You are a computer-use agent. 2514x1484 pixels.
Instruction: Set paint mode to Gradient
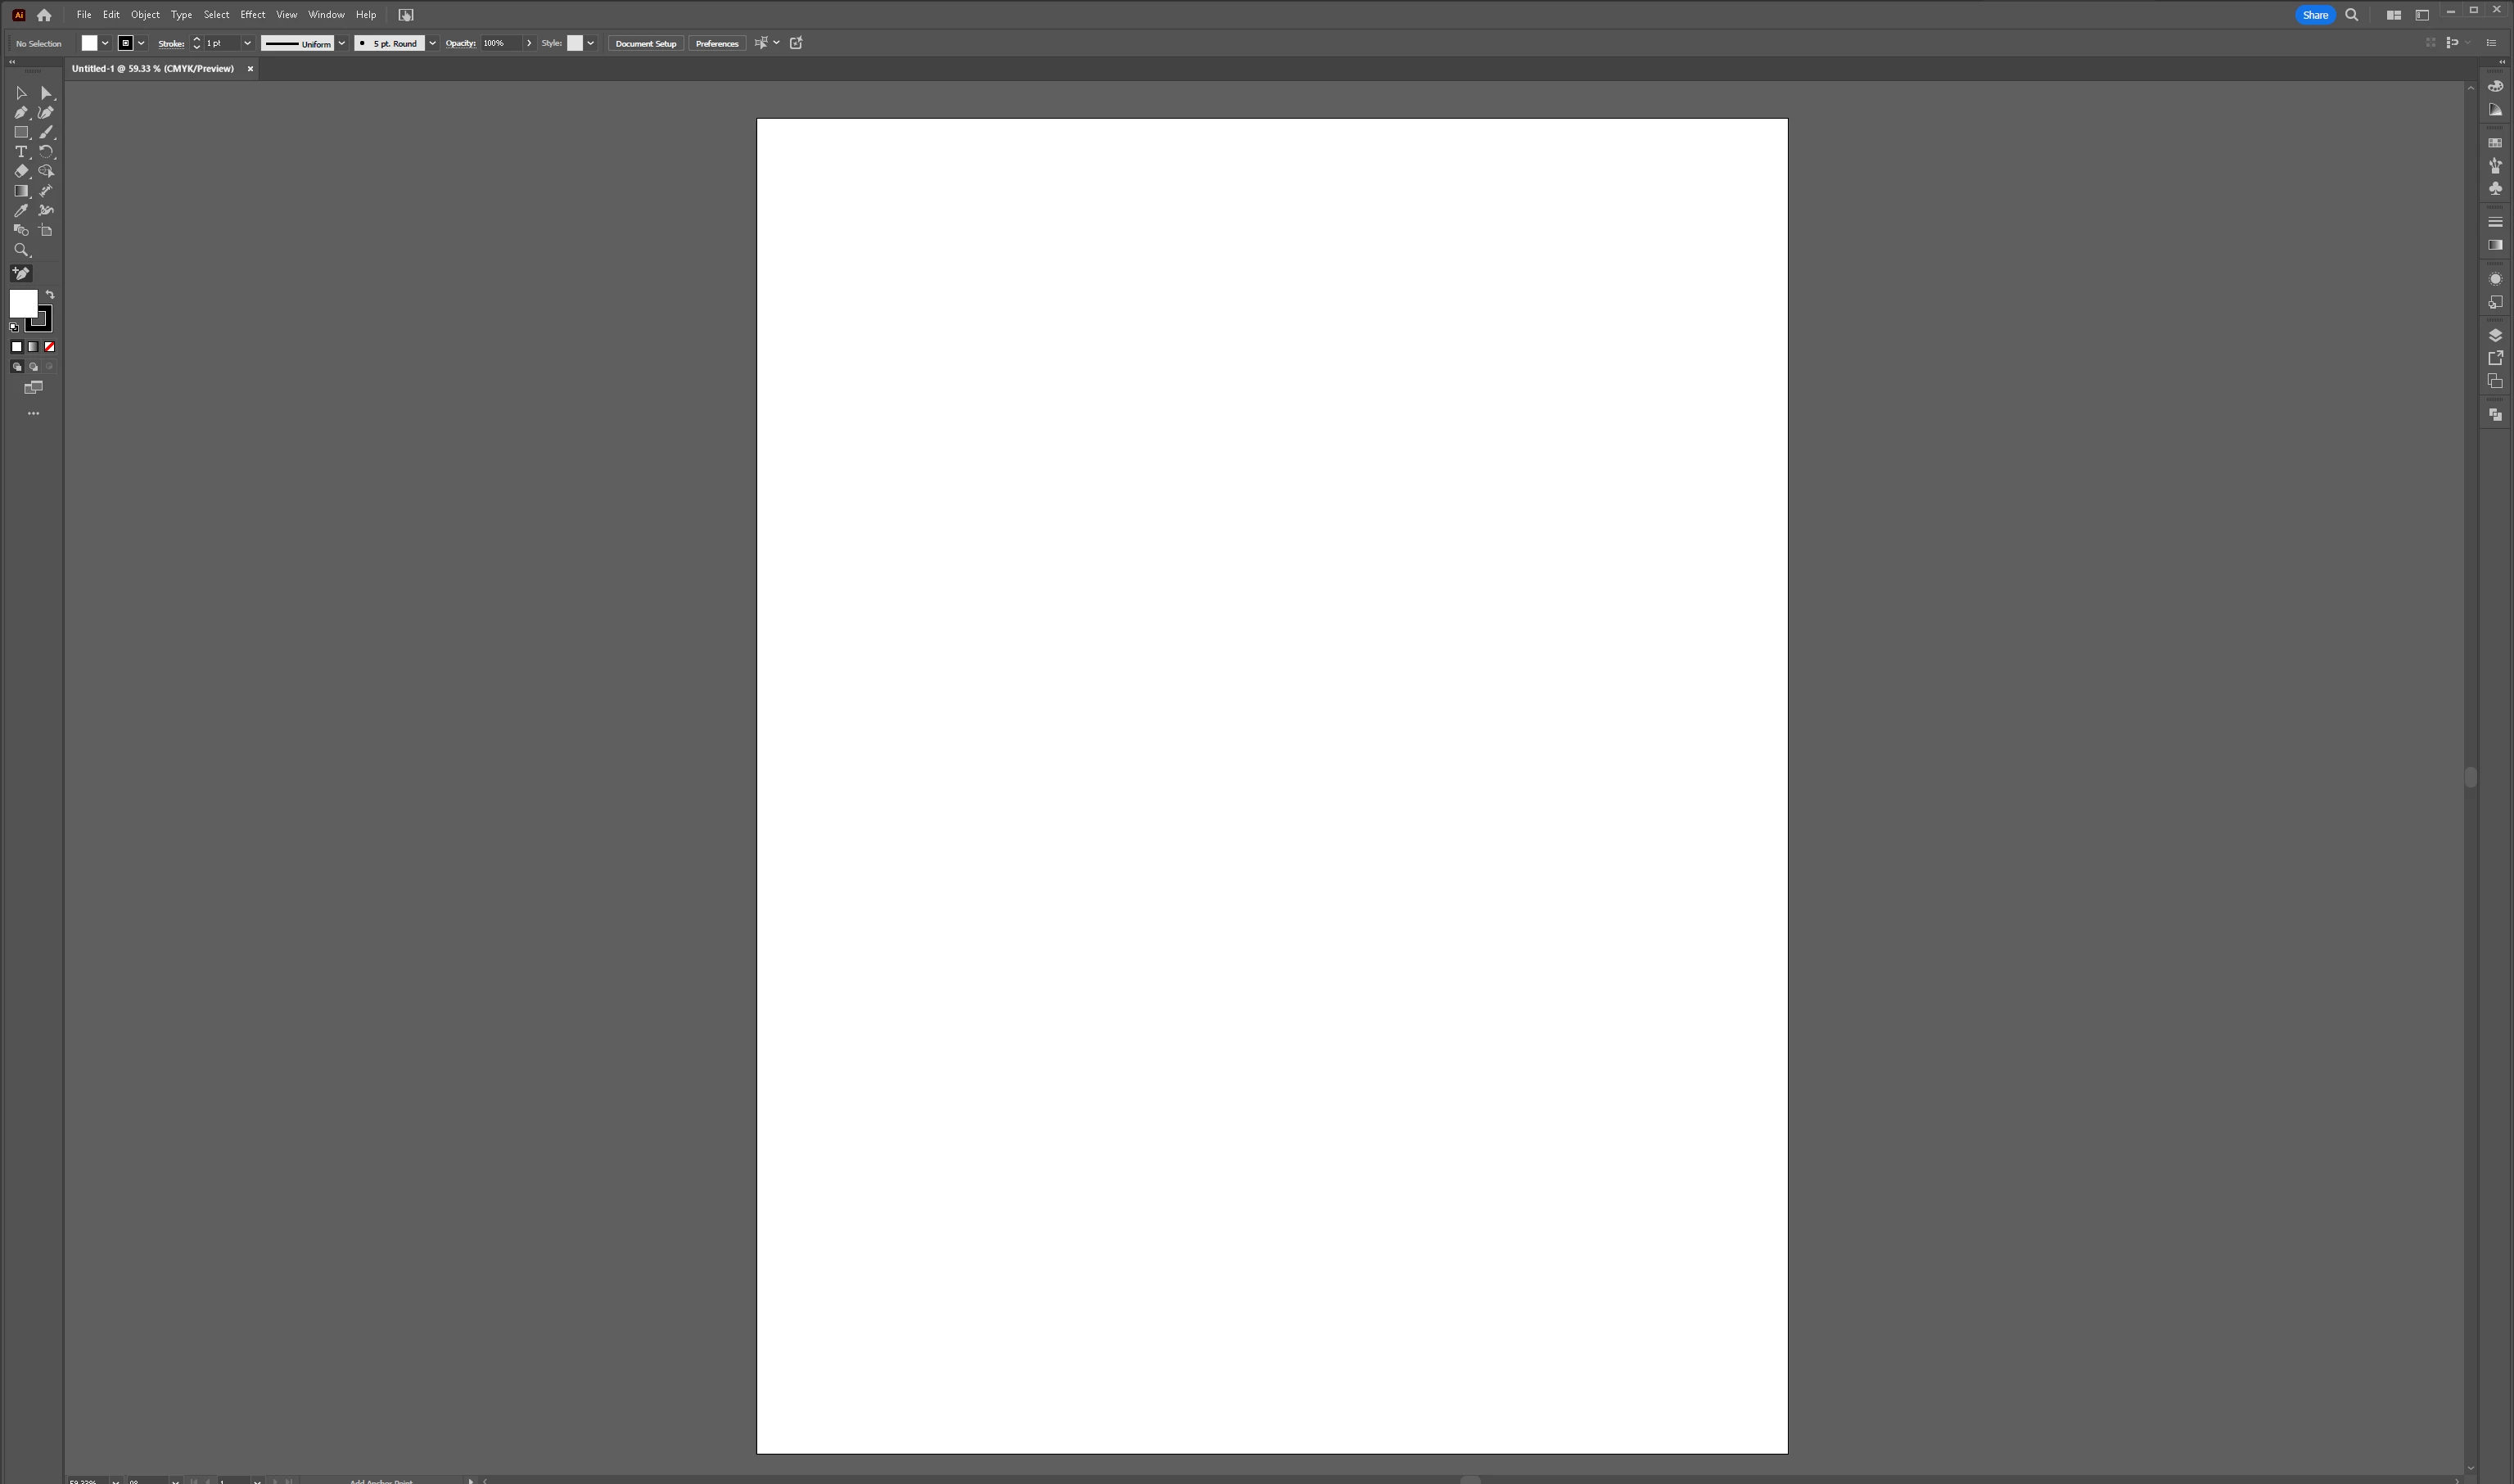(x=33, y=347)
